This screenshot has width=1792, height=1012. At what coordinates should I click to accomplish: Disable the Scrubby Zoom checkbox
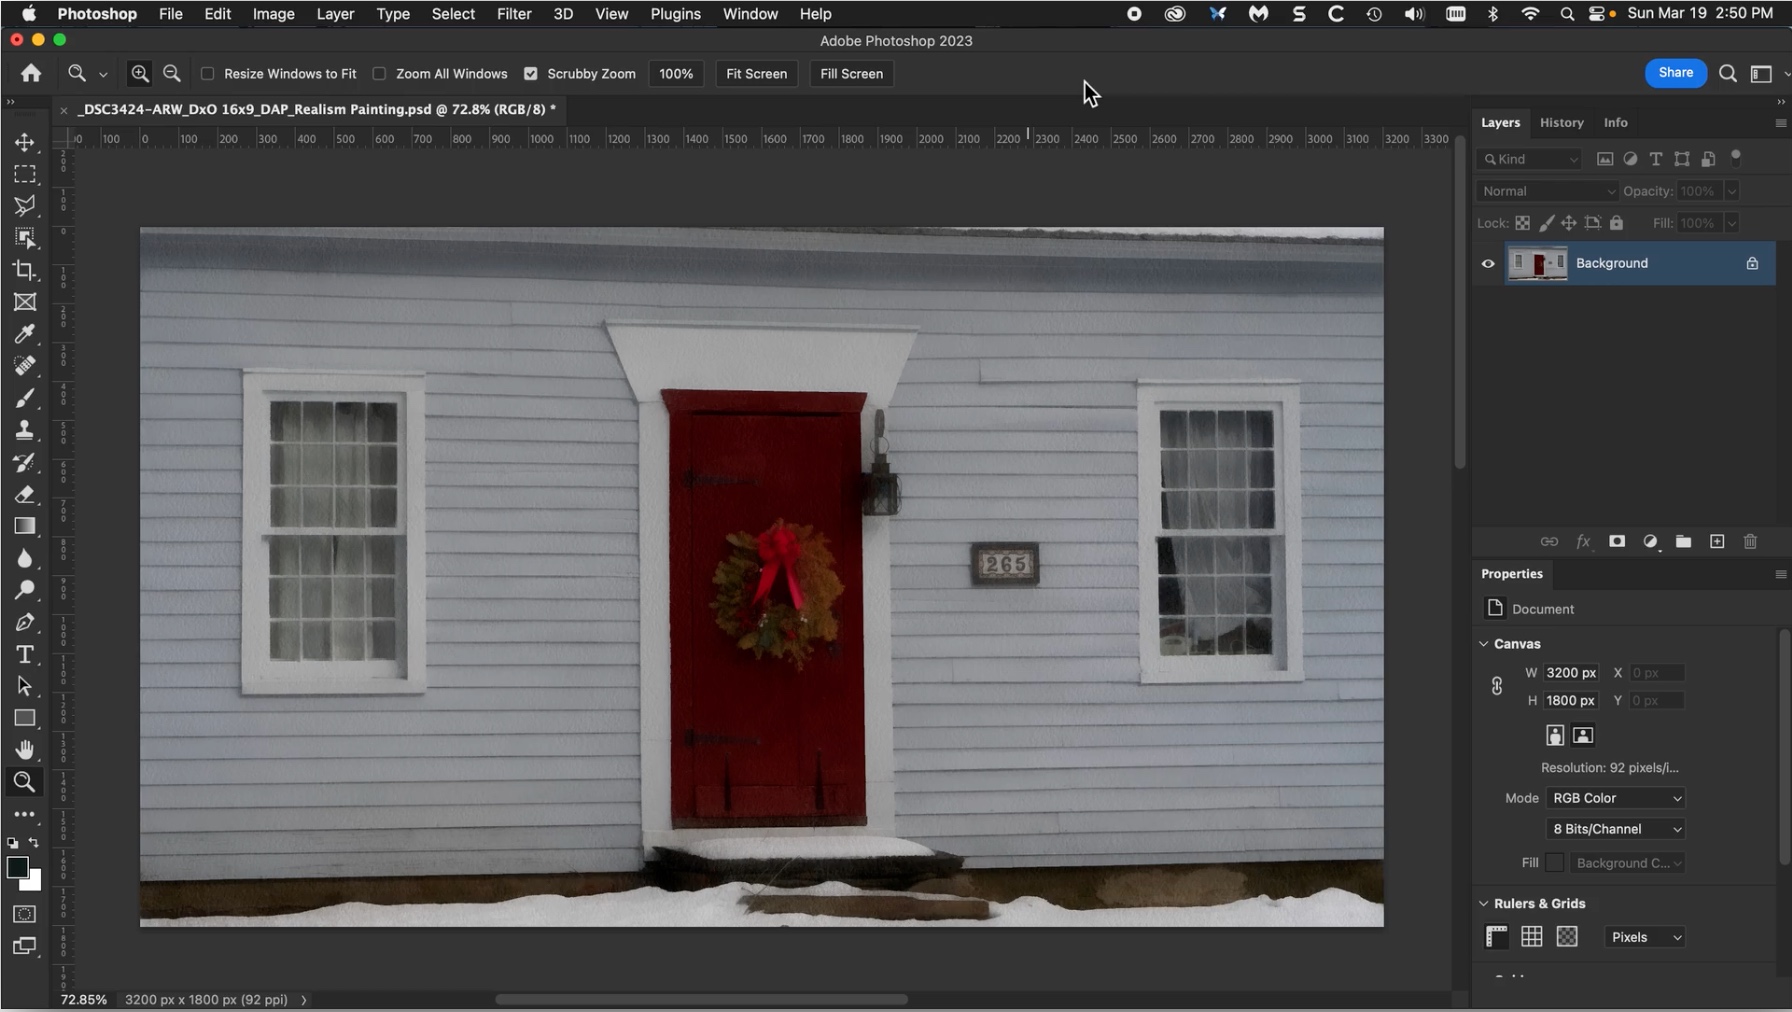[531, 74]
